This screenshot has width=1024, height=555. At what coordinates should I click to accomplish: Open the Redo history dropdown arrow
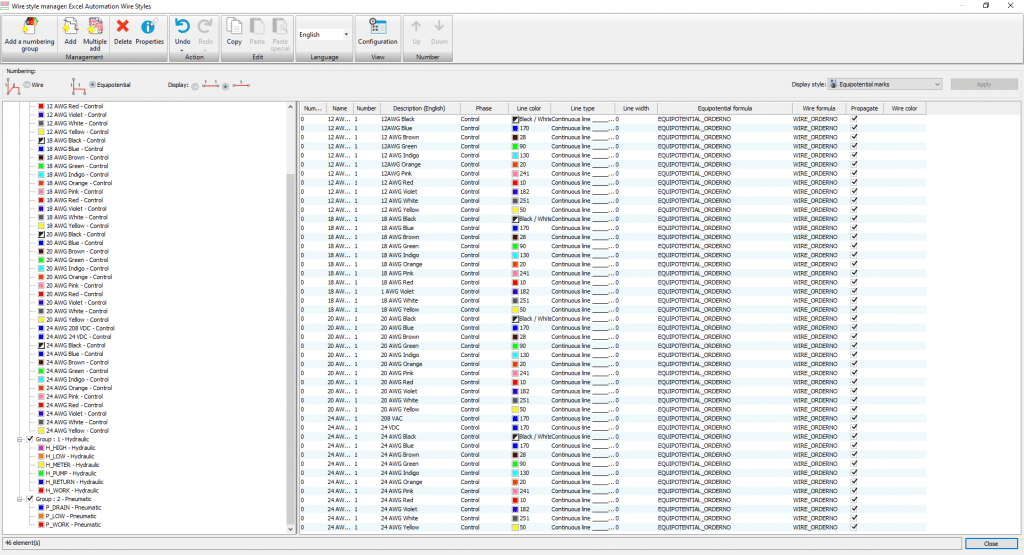(205, 50)
